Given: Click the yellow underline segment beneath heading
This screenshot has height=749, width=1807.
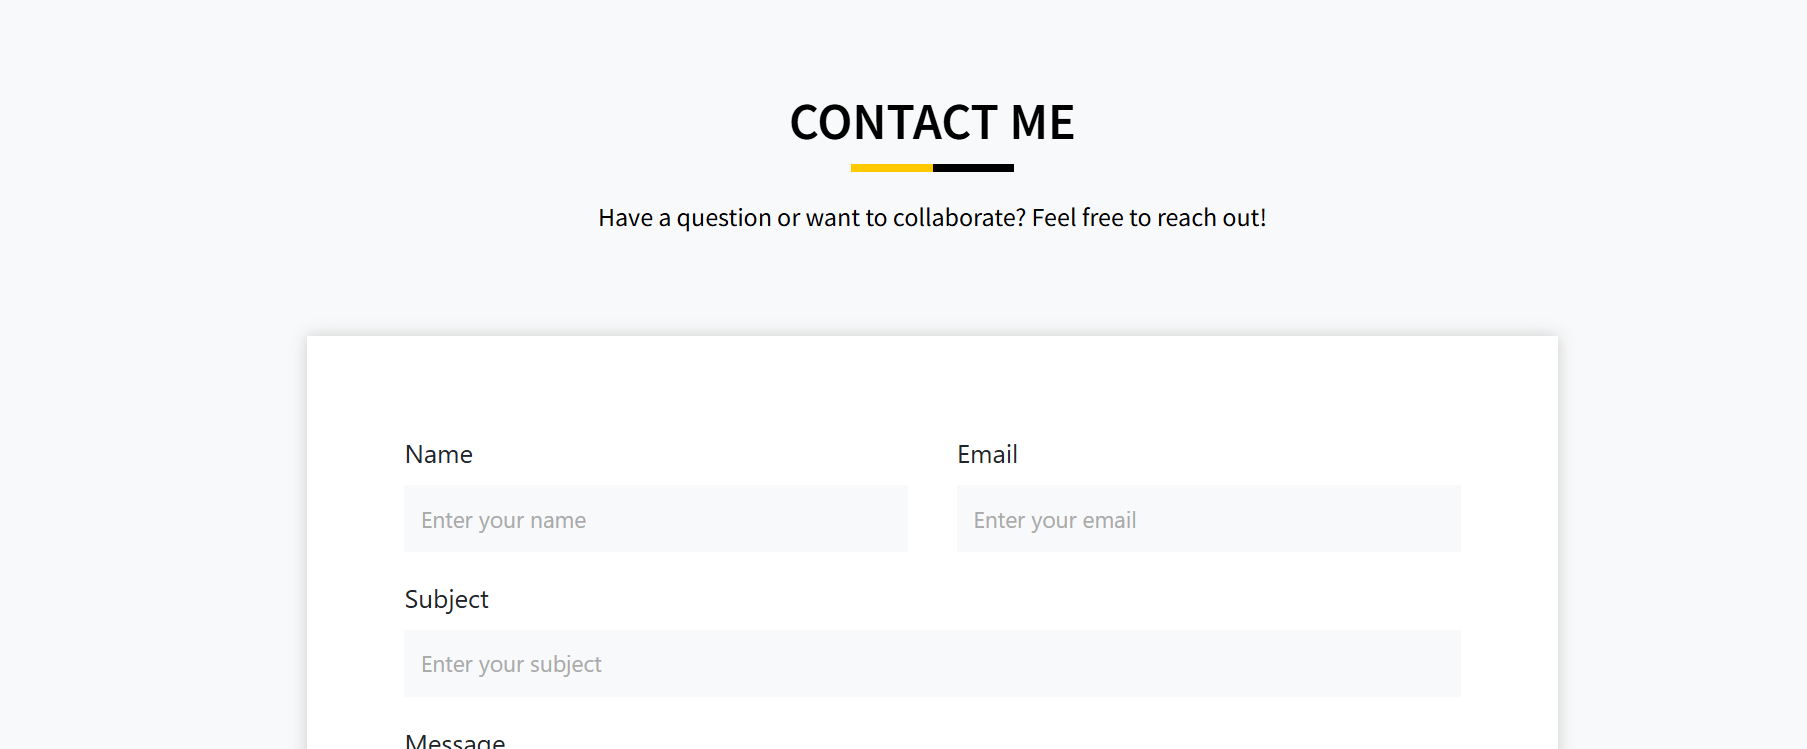Looking at the screenshot, I should 892,168.
